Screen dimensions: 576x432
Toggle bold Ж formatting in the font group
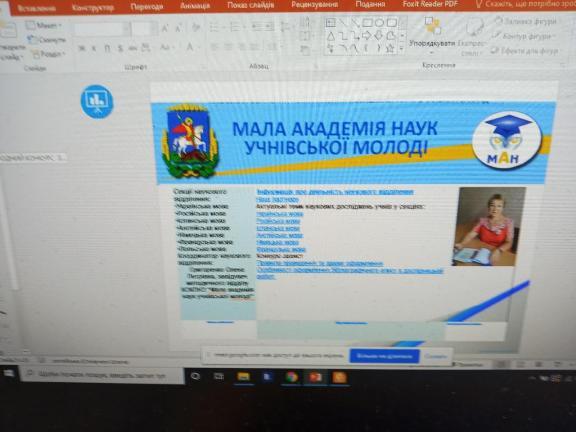82,48
